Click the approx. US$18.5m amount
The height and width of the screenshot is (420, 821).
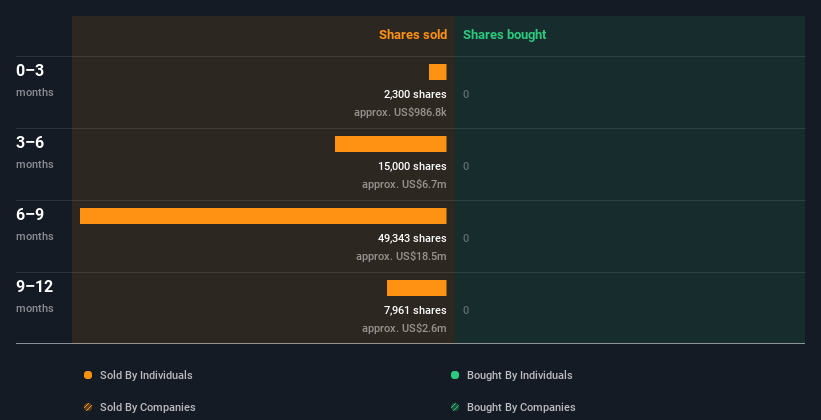coord(401,257)
